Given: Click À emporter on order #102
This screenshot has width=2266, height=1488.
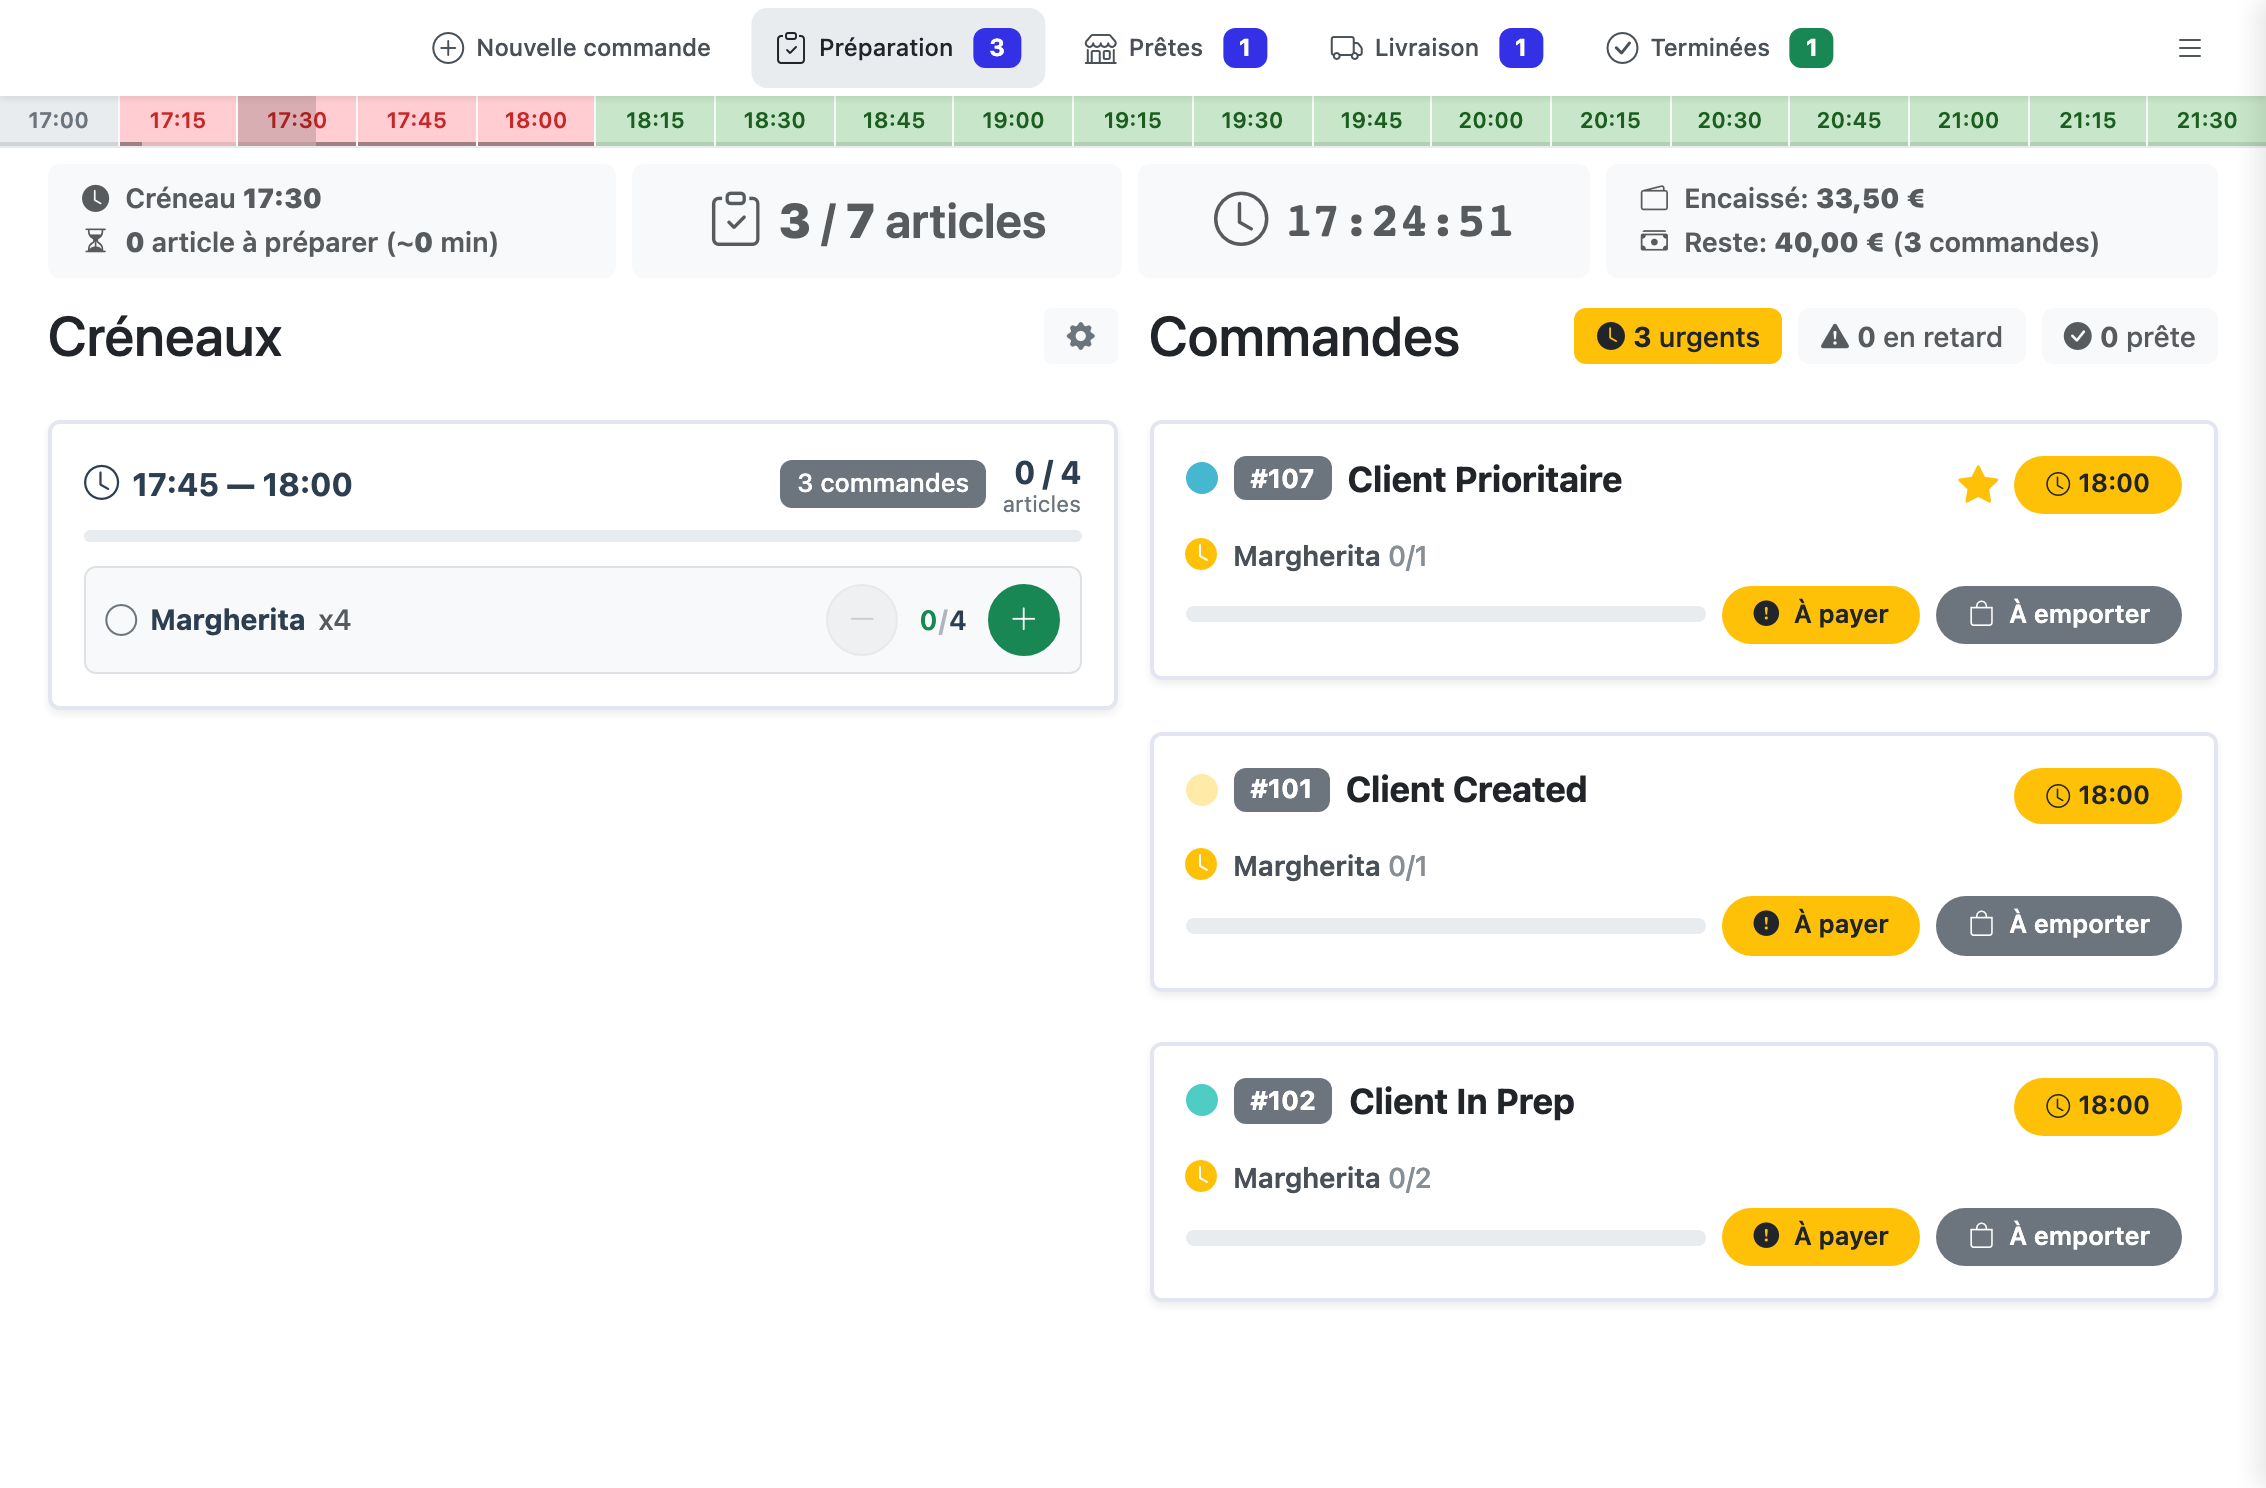Looking at the screenshot, I should (2058, 1236).
